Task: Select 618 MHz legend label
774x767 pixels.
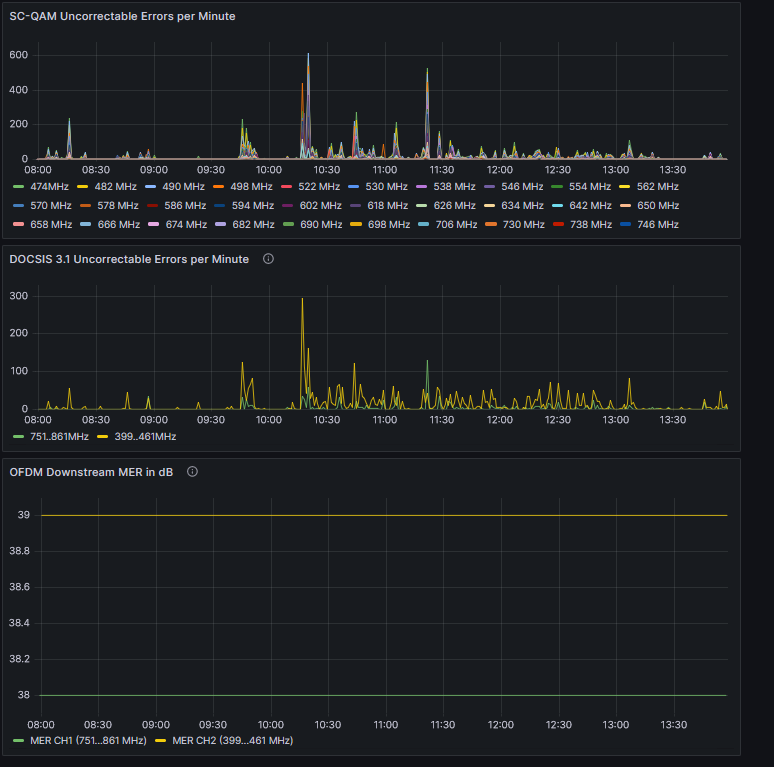Action: tap(387, 205)
